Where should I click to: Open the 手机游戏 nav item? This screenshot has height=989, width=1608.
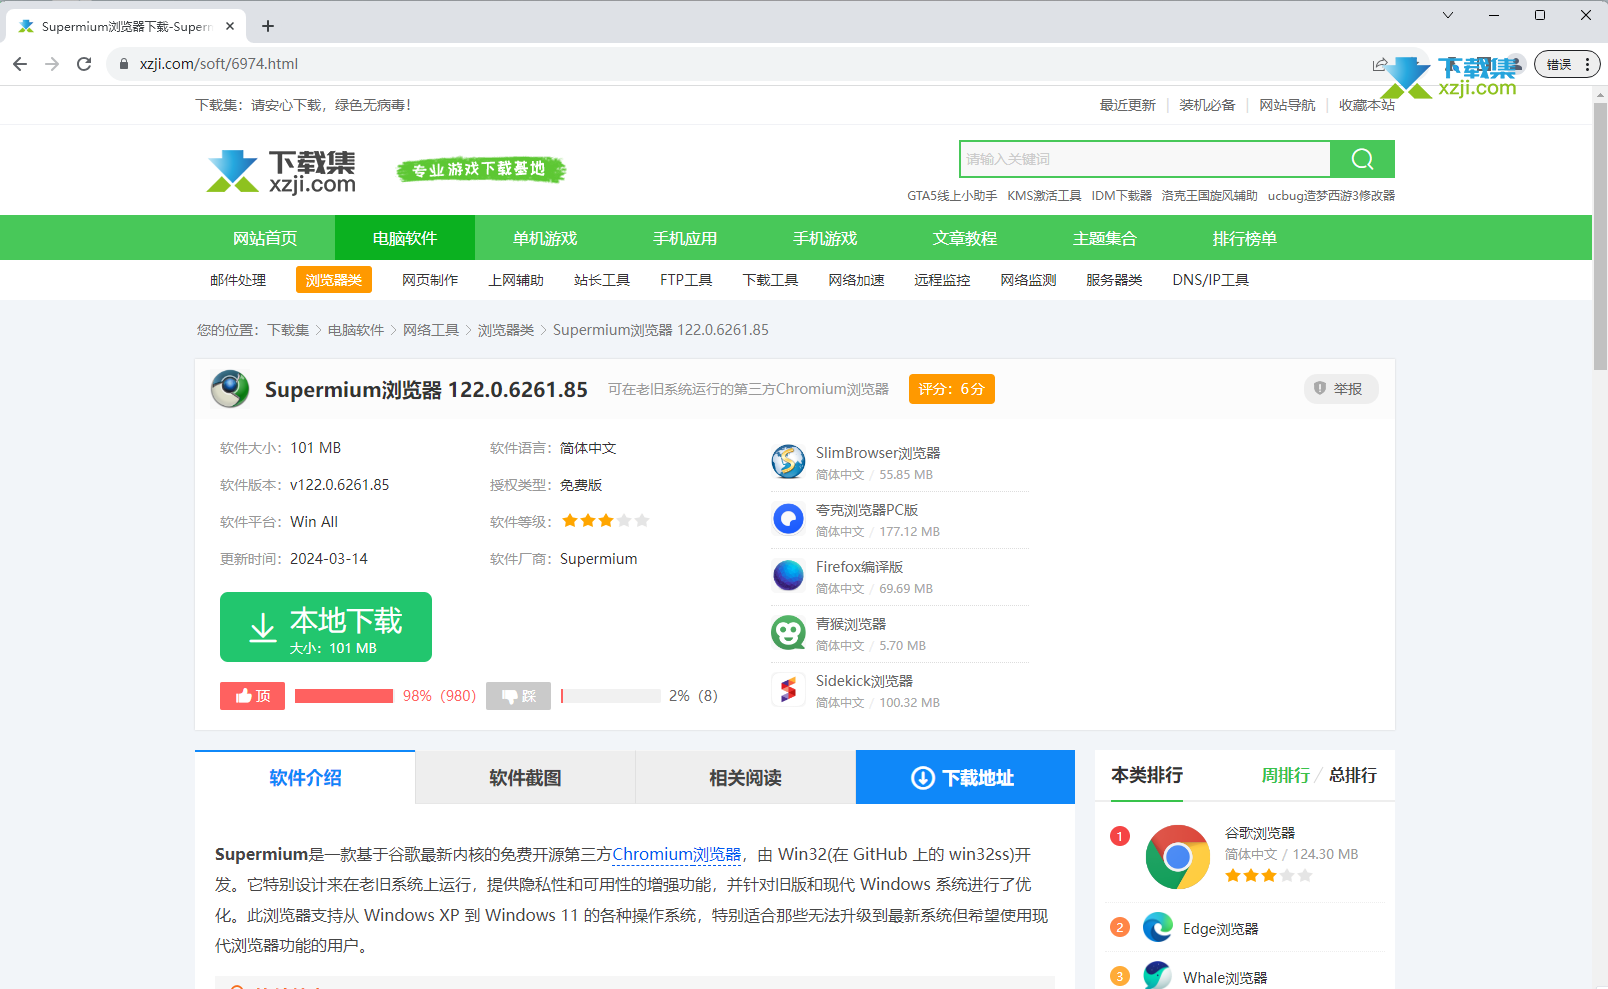tap(825, 238)
